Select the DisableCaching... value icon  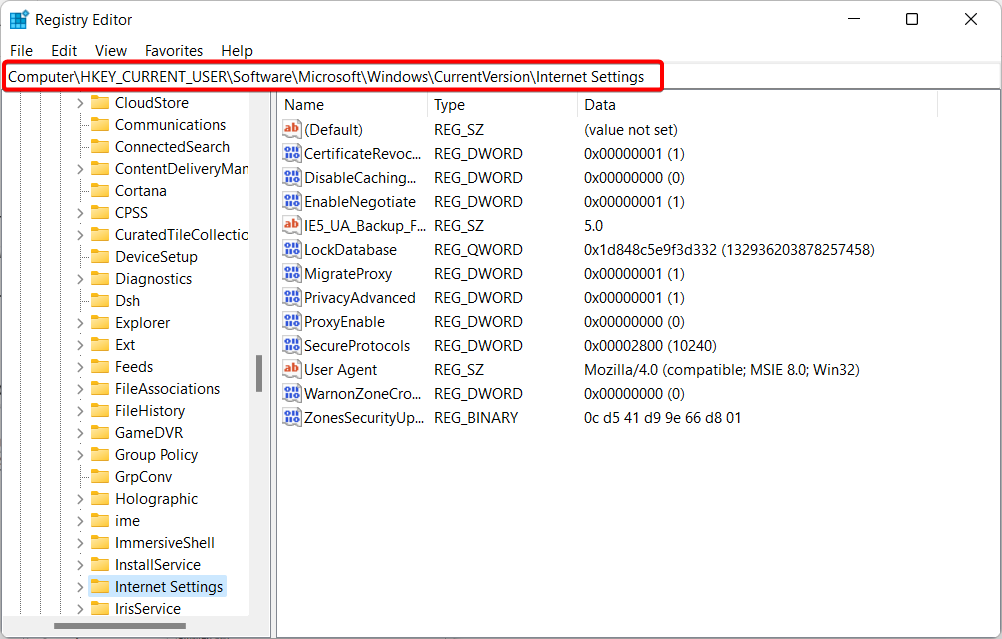tap(291, 177)
